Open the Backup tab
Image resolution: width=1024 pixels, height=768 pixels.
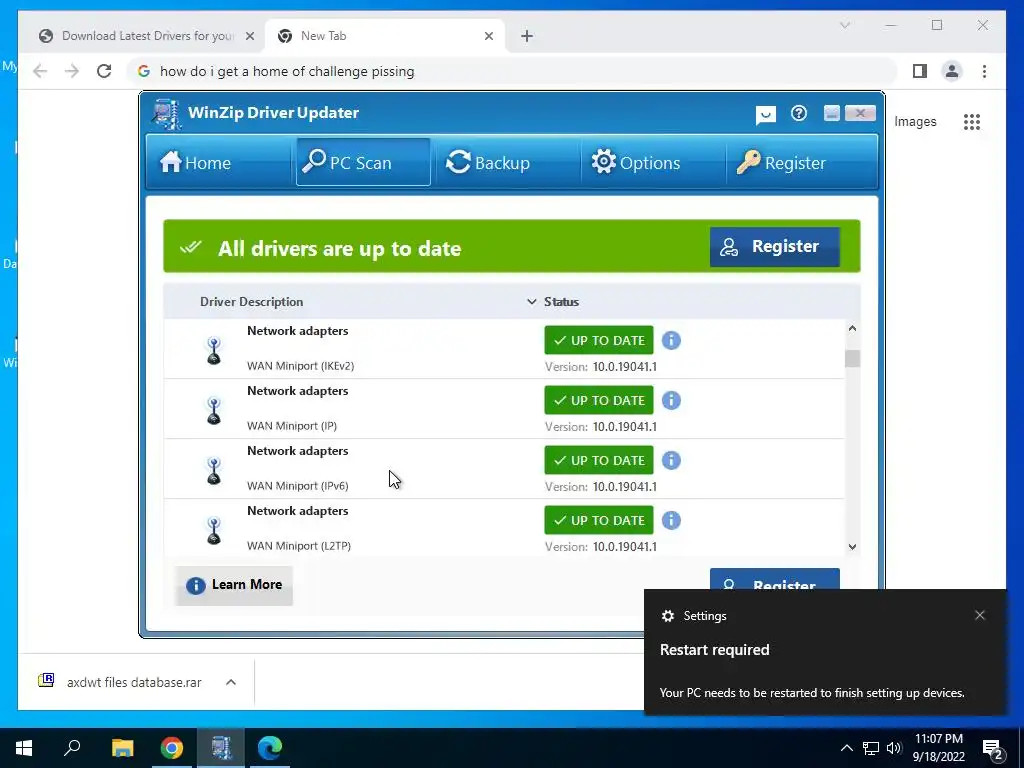(506, 162)
